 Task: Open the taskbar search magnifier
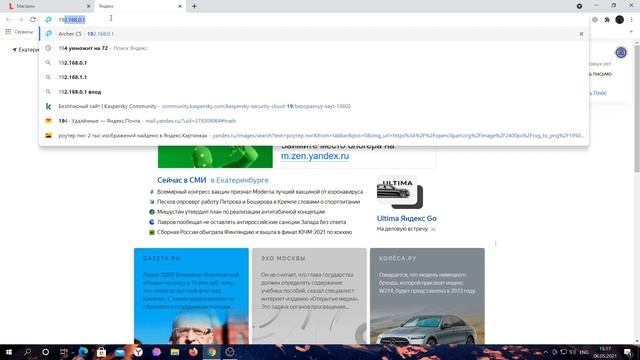click(x=27, y=352)
